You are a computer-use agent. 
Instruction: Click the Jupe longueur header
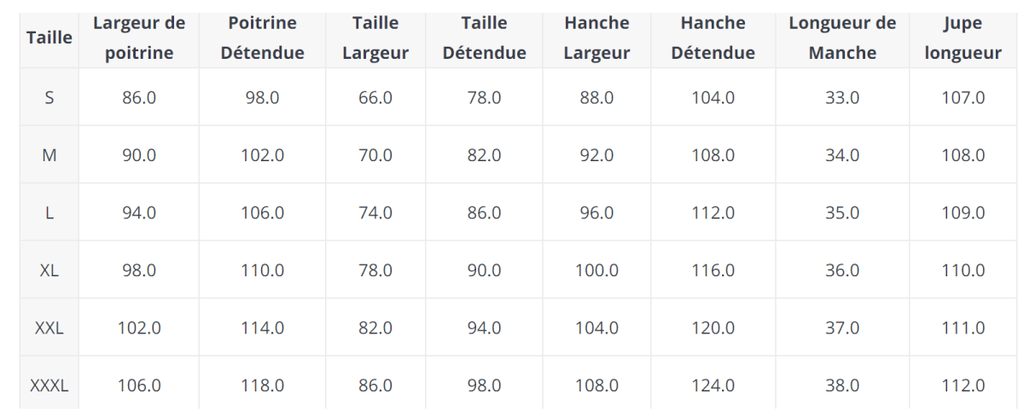click(963, 38)
